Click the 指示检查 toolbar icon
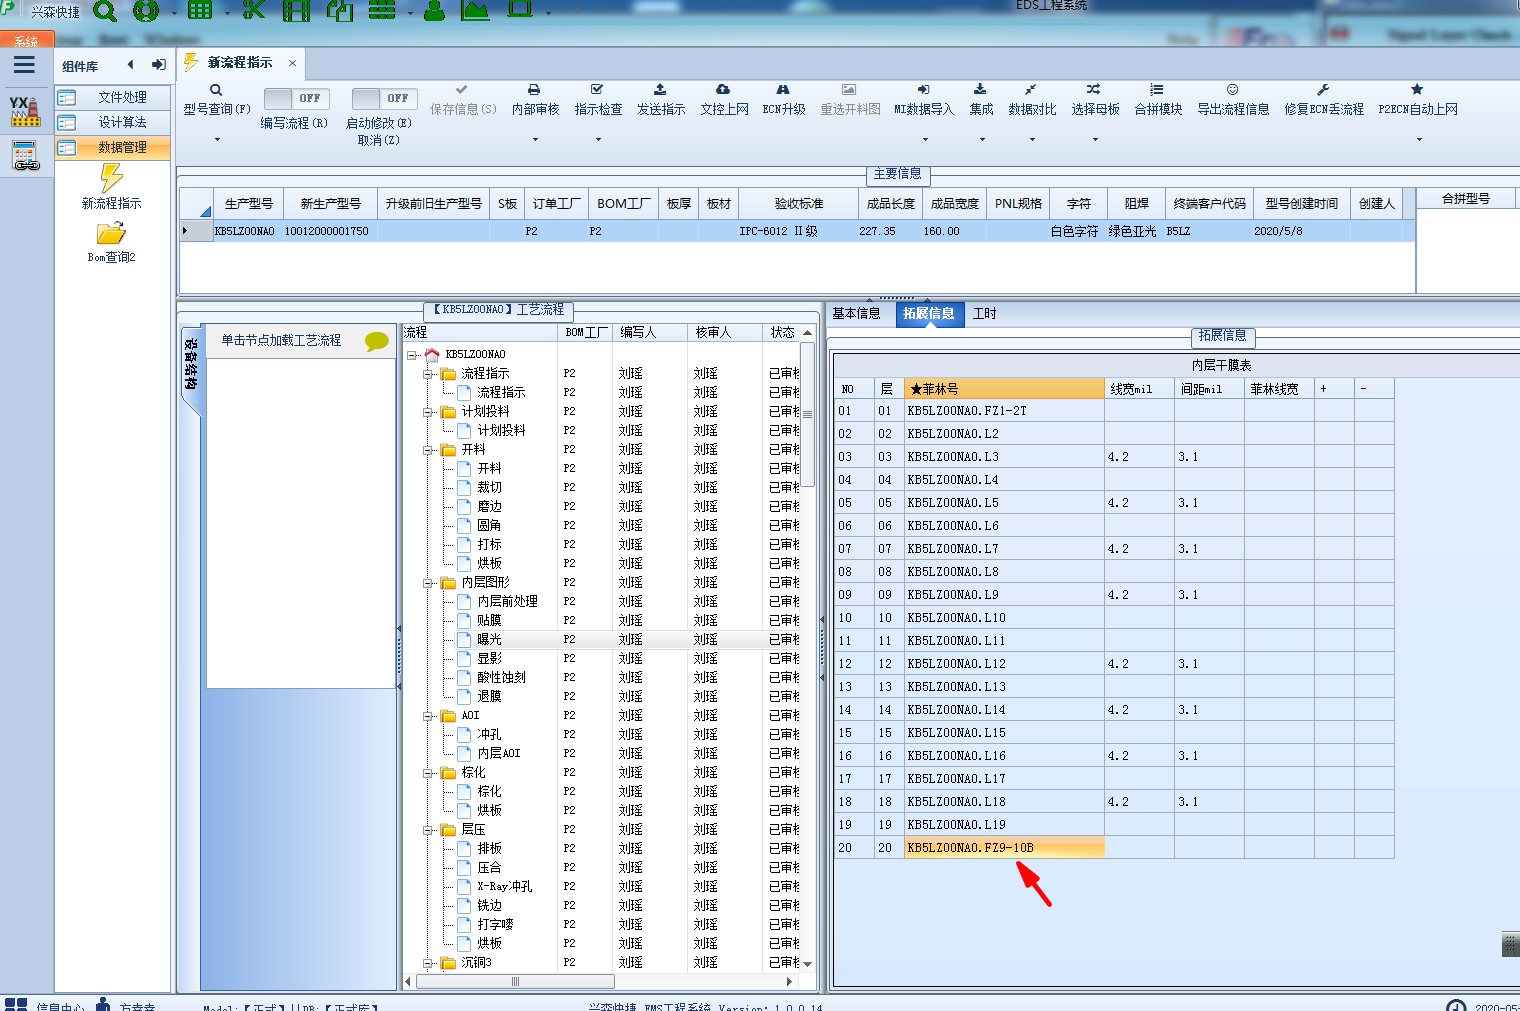This screenshot has height=1011, width=1520. click(597, 91)
